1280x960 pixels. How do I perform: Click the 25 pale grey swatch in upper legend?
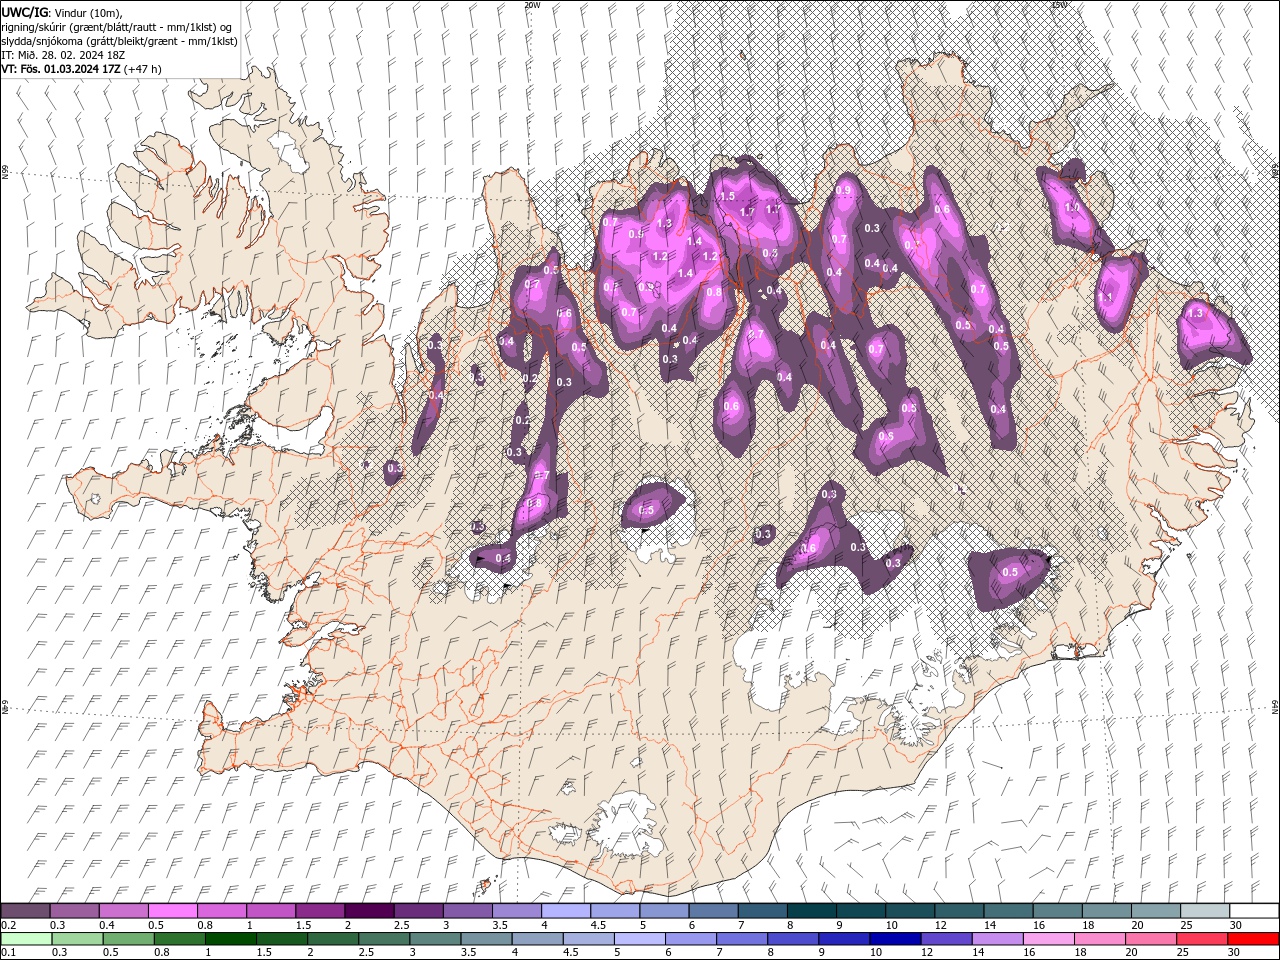click(x=1203, y=911)
